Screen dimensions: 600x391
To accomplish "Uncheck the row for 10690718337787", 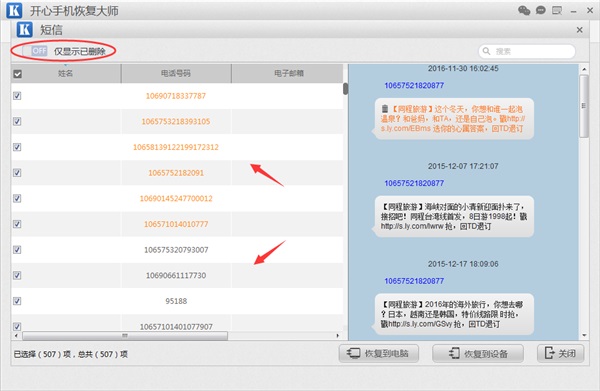I will click(17, 96).
